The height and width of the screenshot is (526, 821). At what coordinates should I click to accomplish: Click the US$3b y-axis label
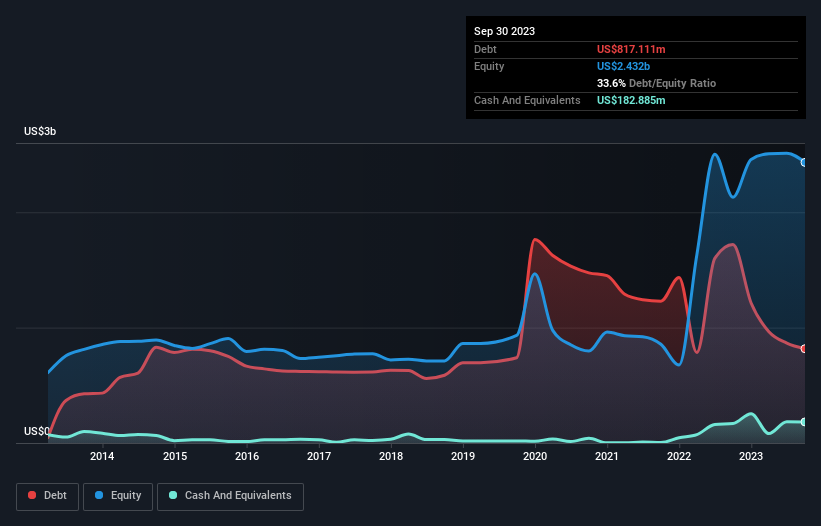tap(40, 131)
